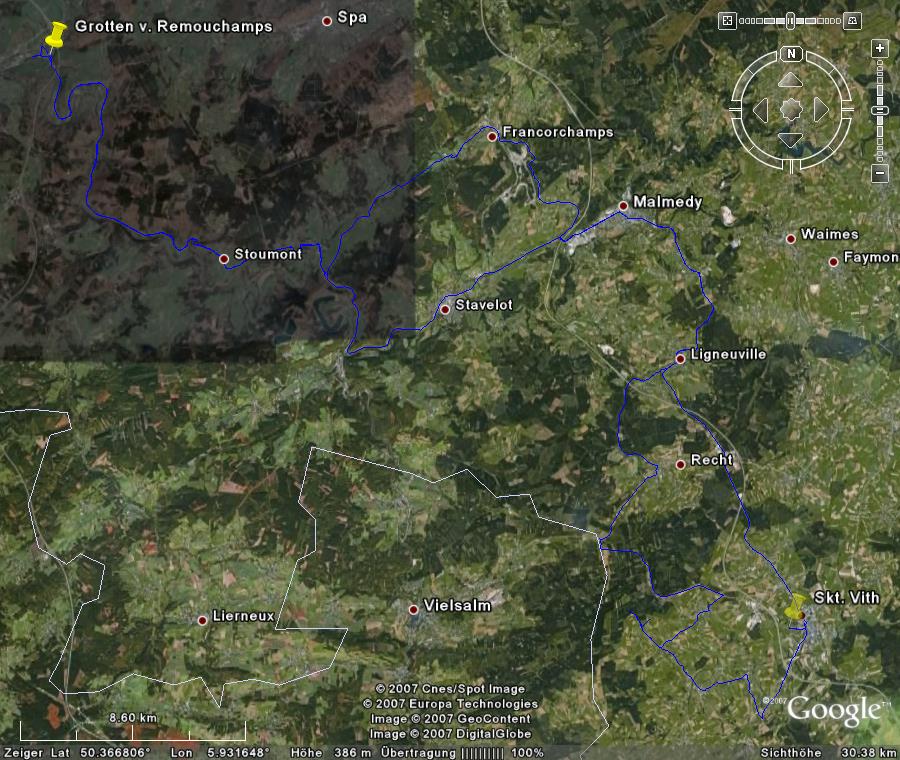Reset the view with the N north button
The height and width of the screenshot is (760, 900).
pos(791,54)
